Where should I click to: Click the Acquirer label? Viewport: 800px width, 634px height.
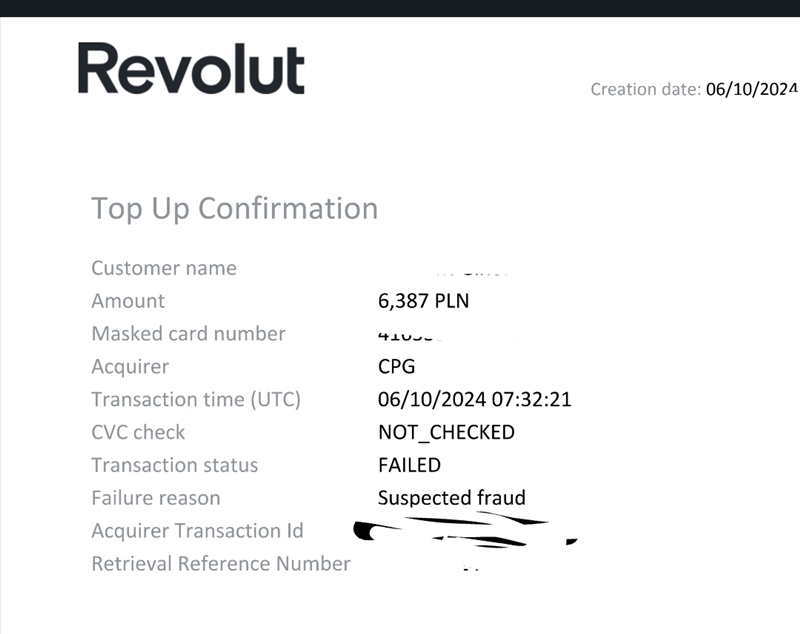pos(130,367)
